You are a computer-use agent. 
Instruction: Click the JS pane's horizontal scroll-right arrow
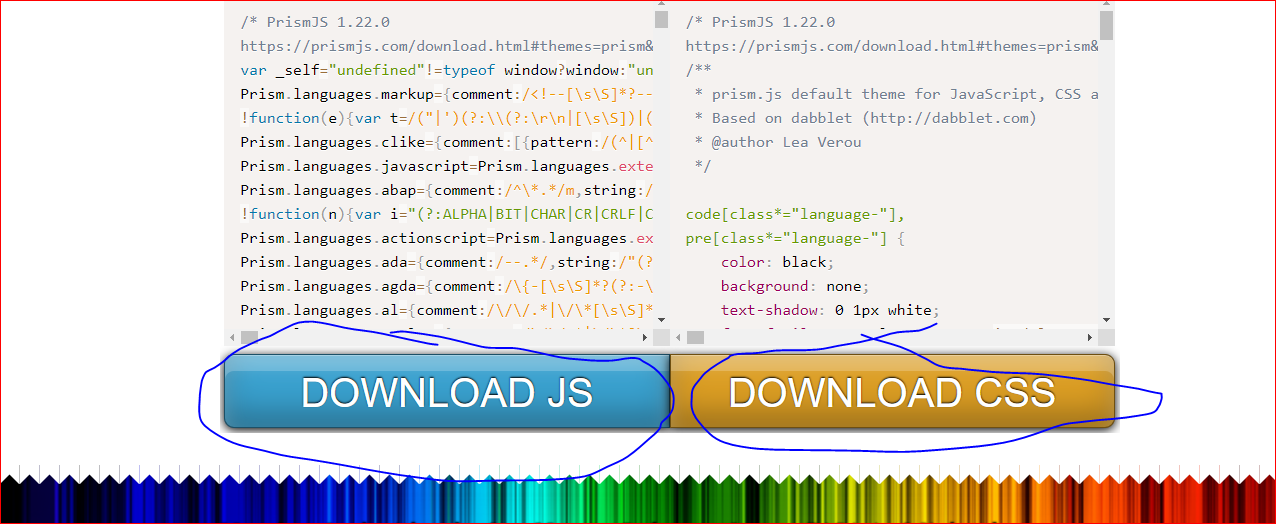[x=647, y=337]
